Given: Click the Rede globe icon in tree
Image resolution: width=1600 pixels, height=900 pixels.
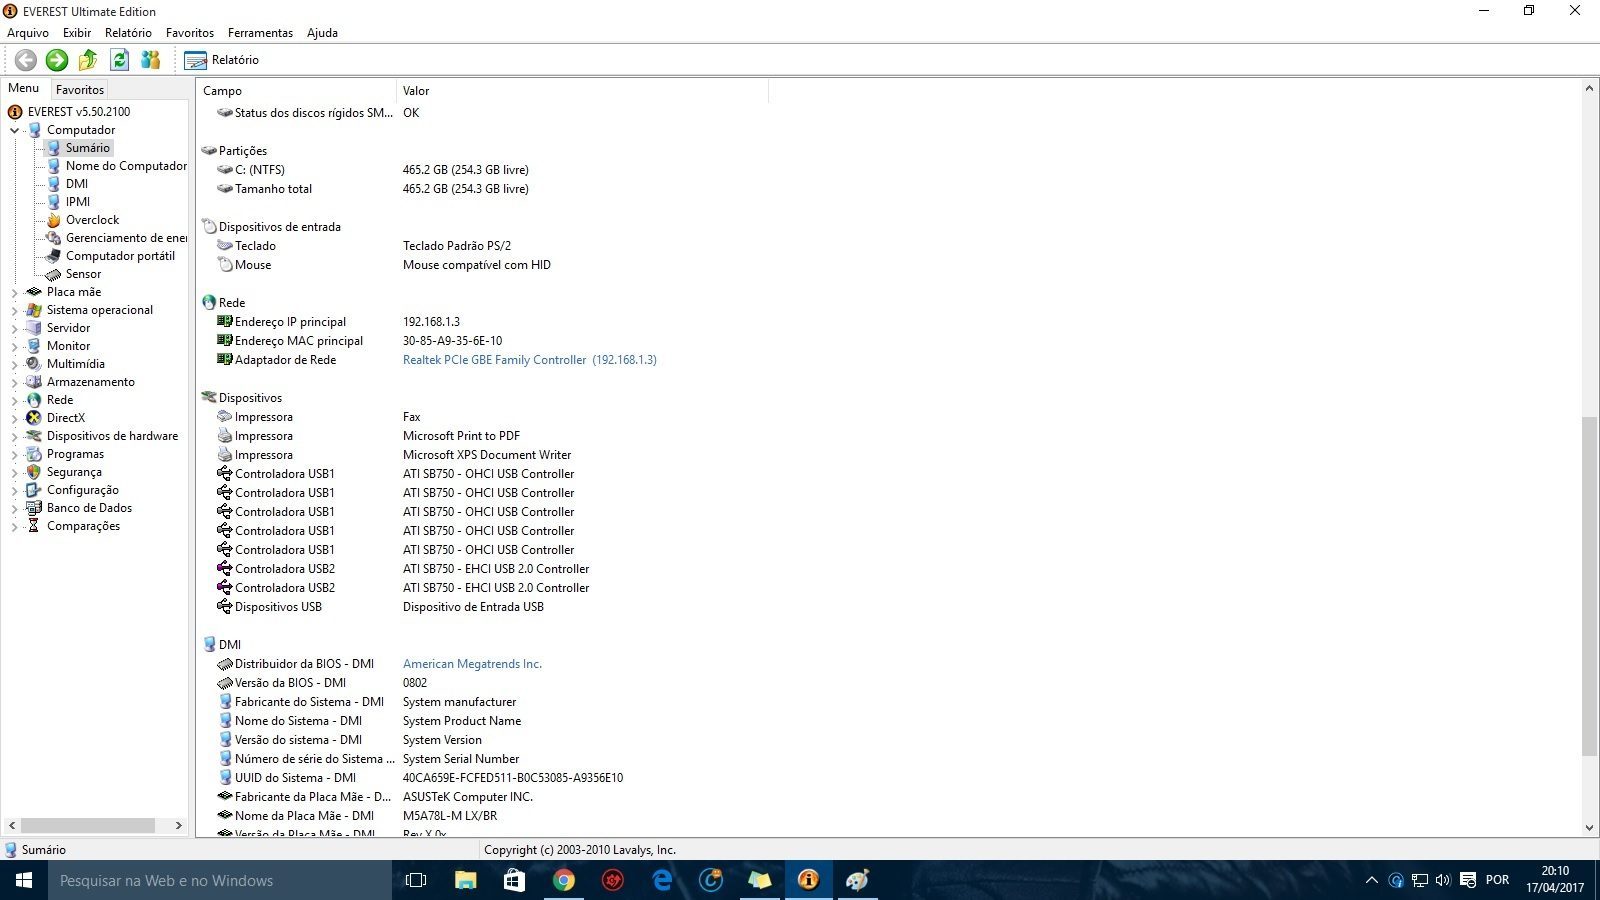Looking at the screenshot, I should [x=34, y=400].
